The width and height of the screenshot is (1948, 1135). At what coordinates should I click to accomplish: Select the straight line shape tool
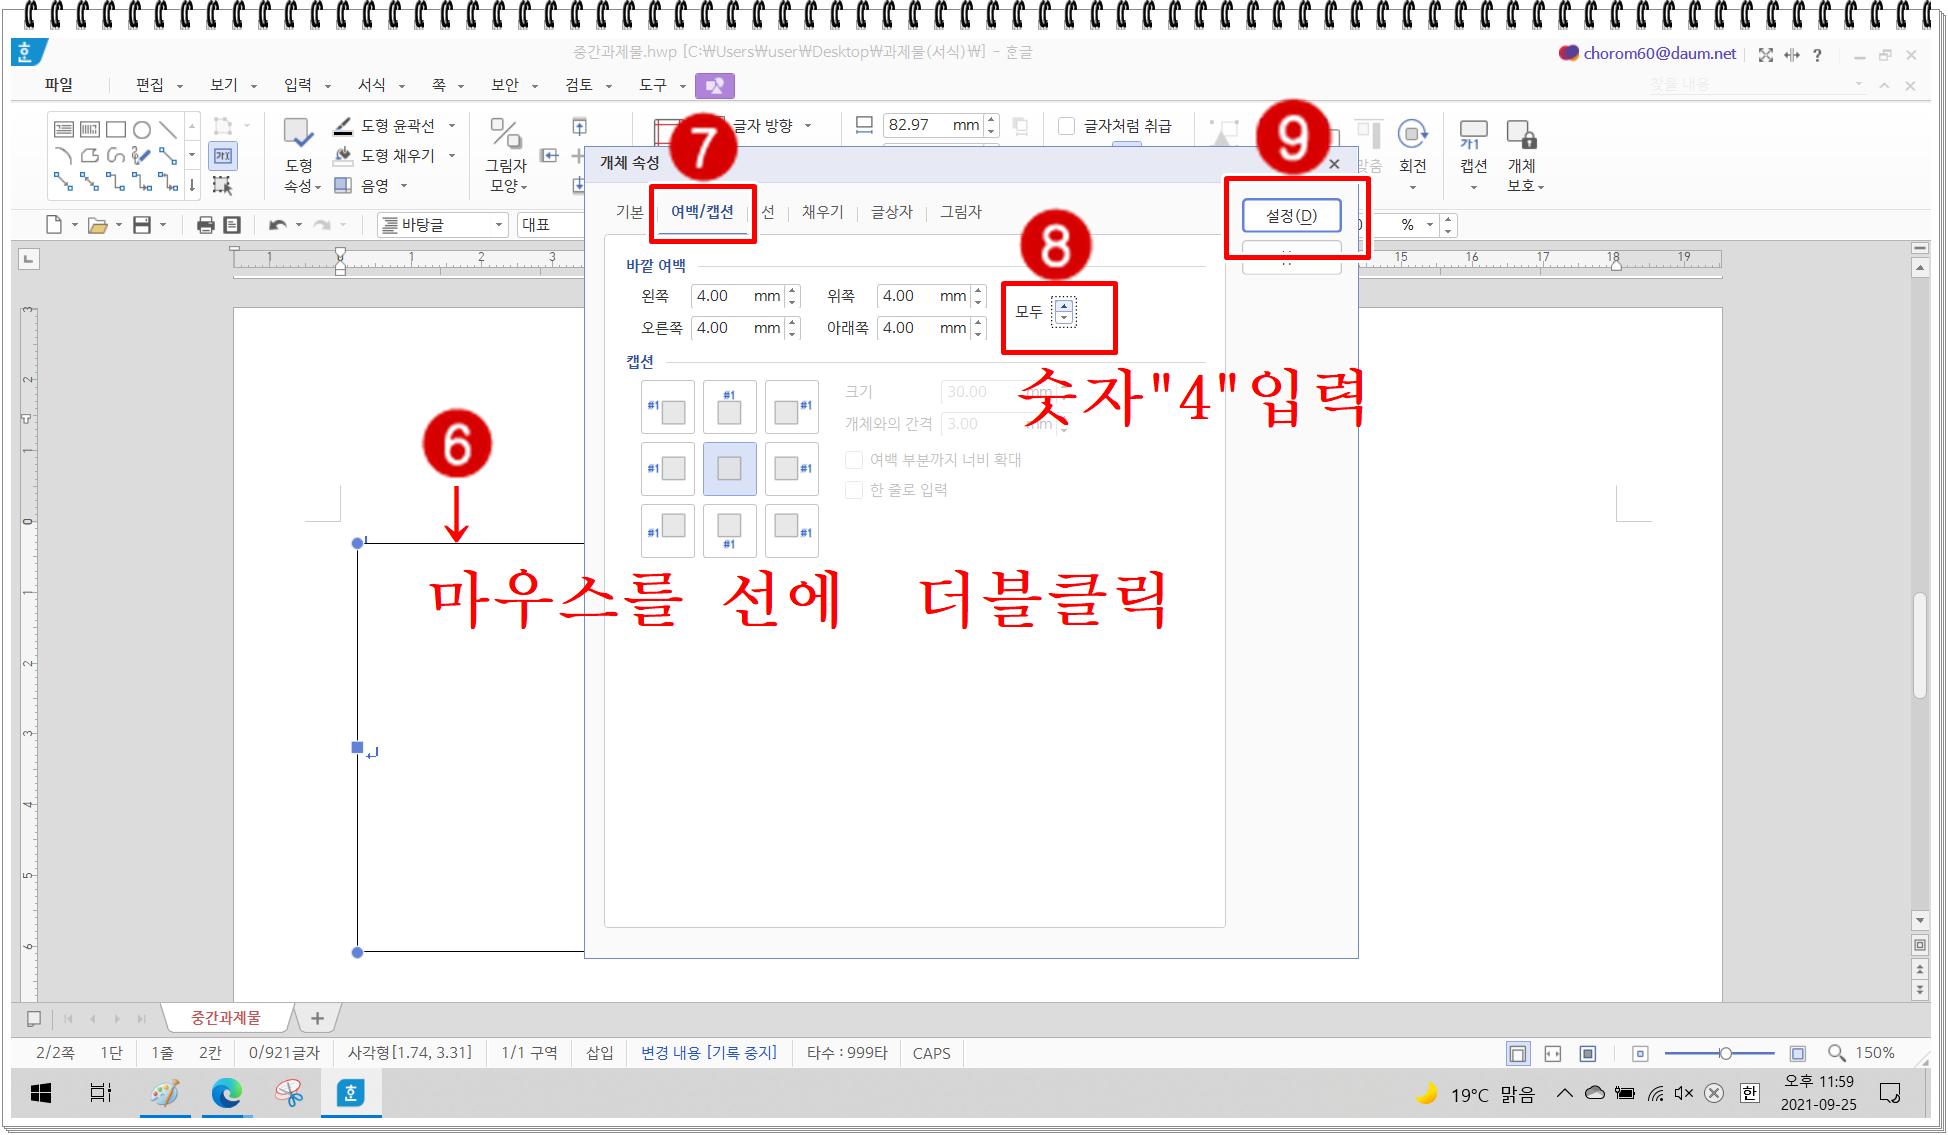[x=168, y=129]
